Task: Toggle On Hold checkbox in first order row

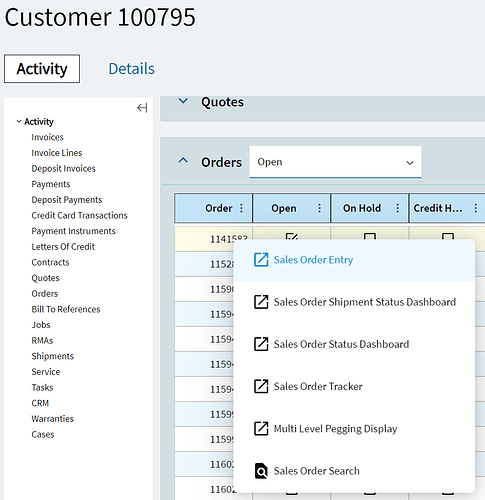Action: (370, 237)
